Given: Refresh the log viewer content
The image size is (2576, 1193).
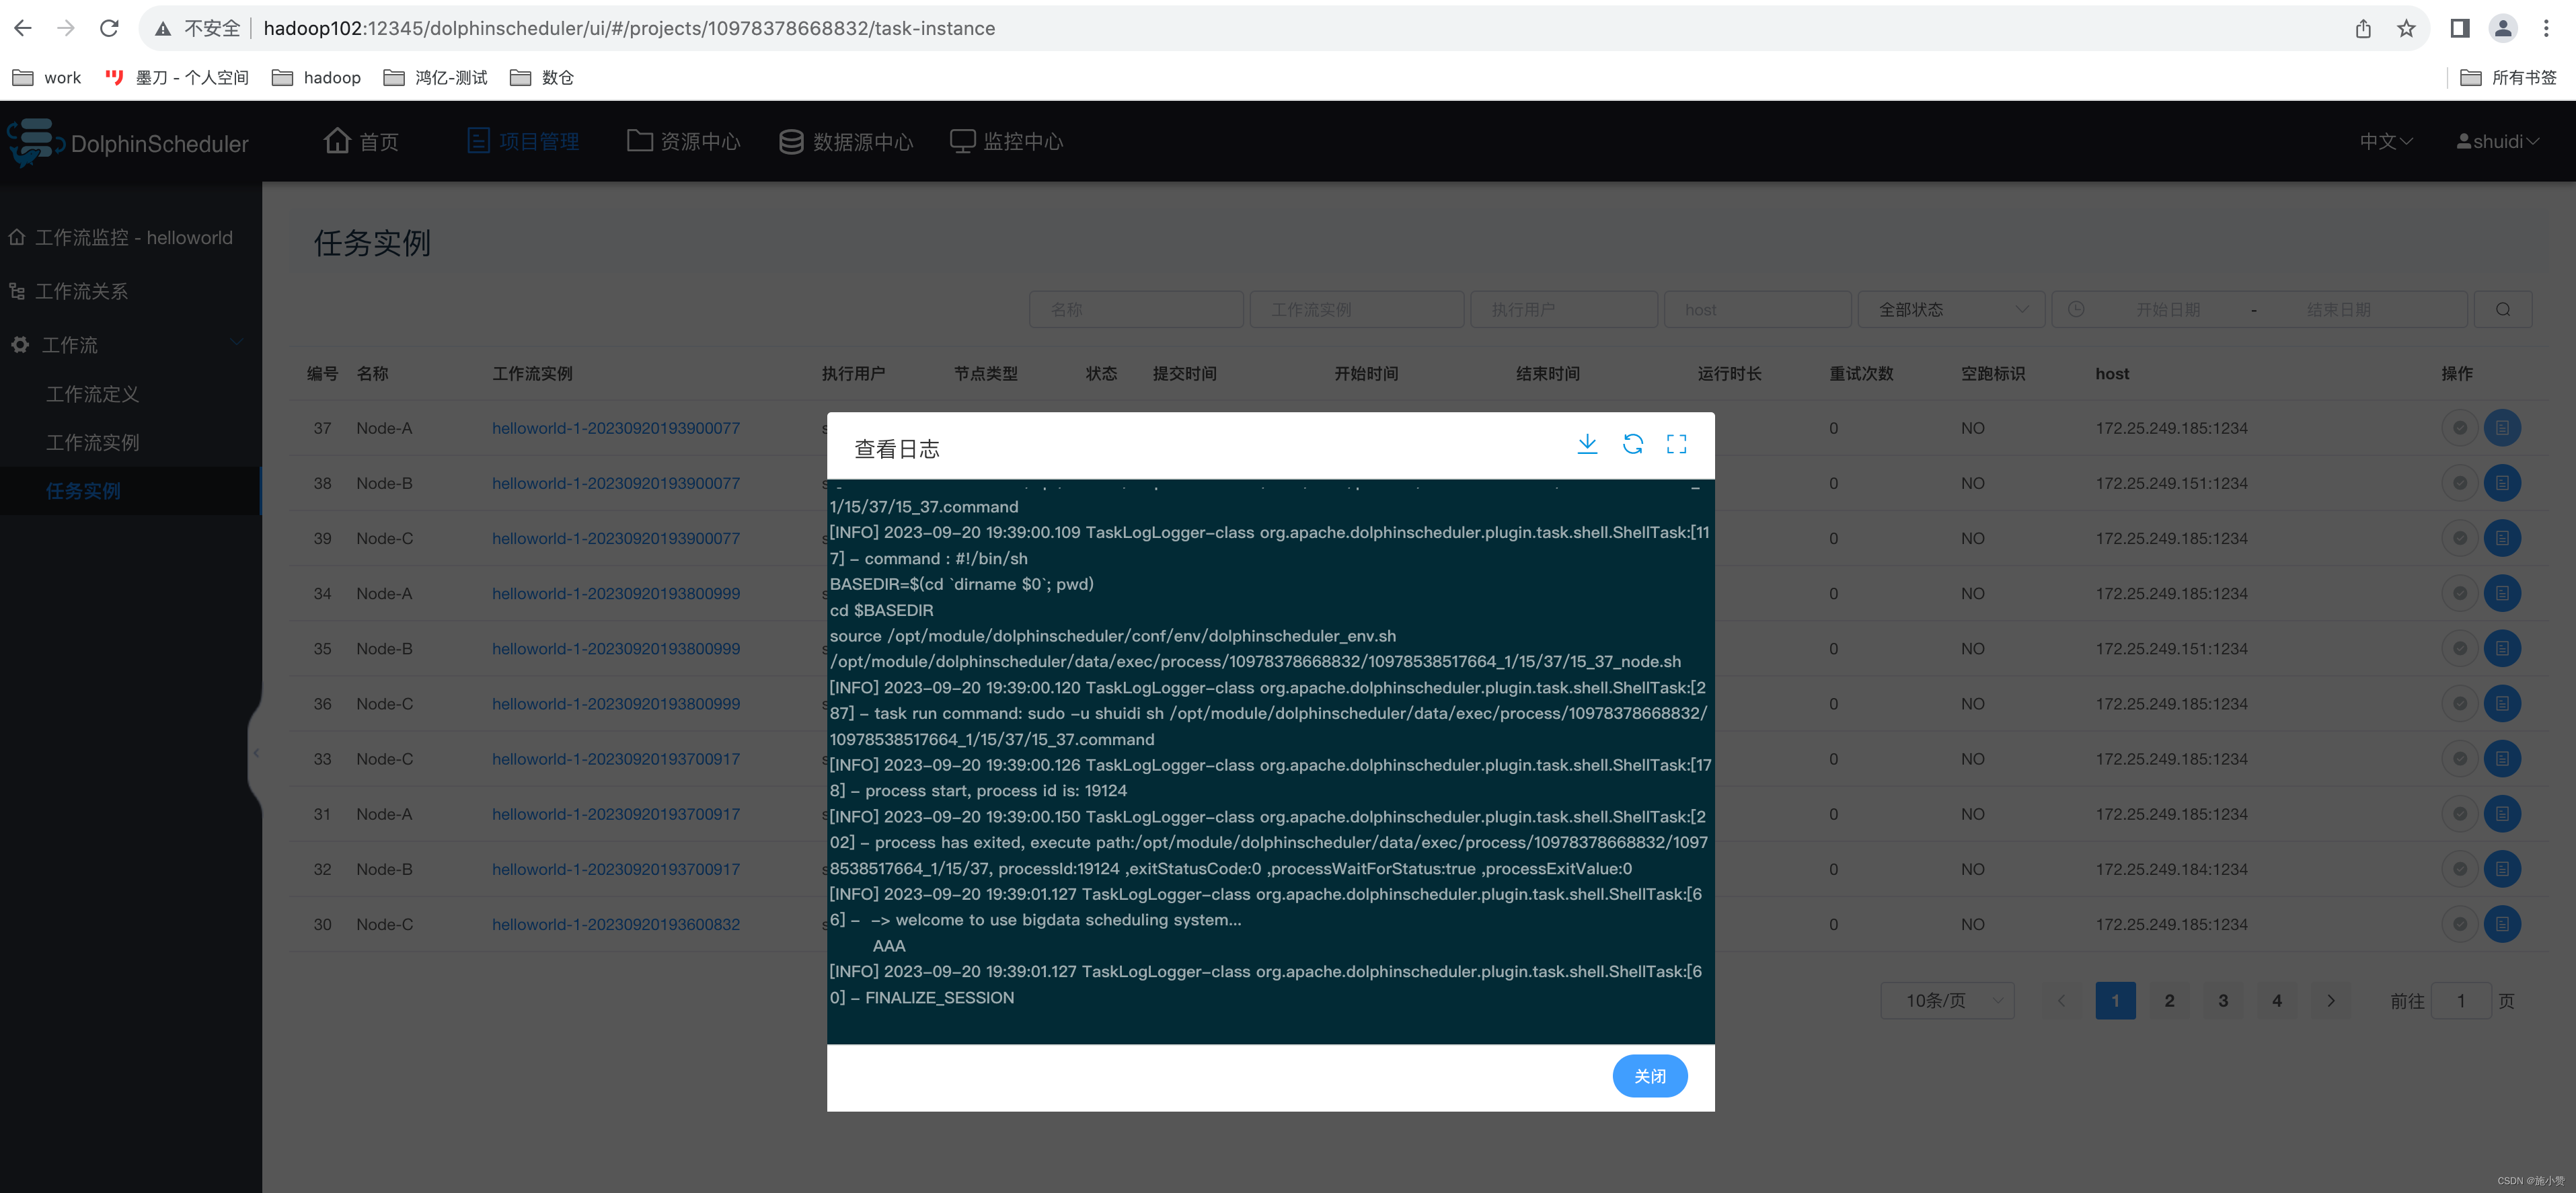Looking at the screenshot, I should [x=1632, y=444].
